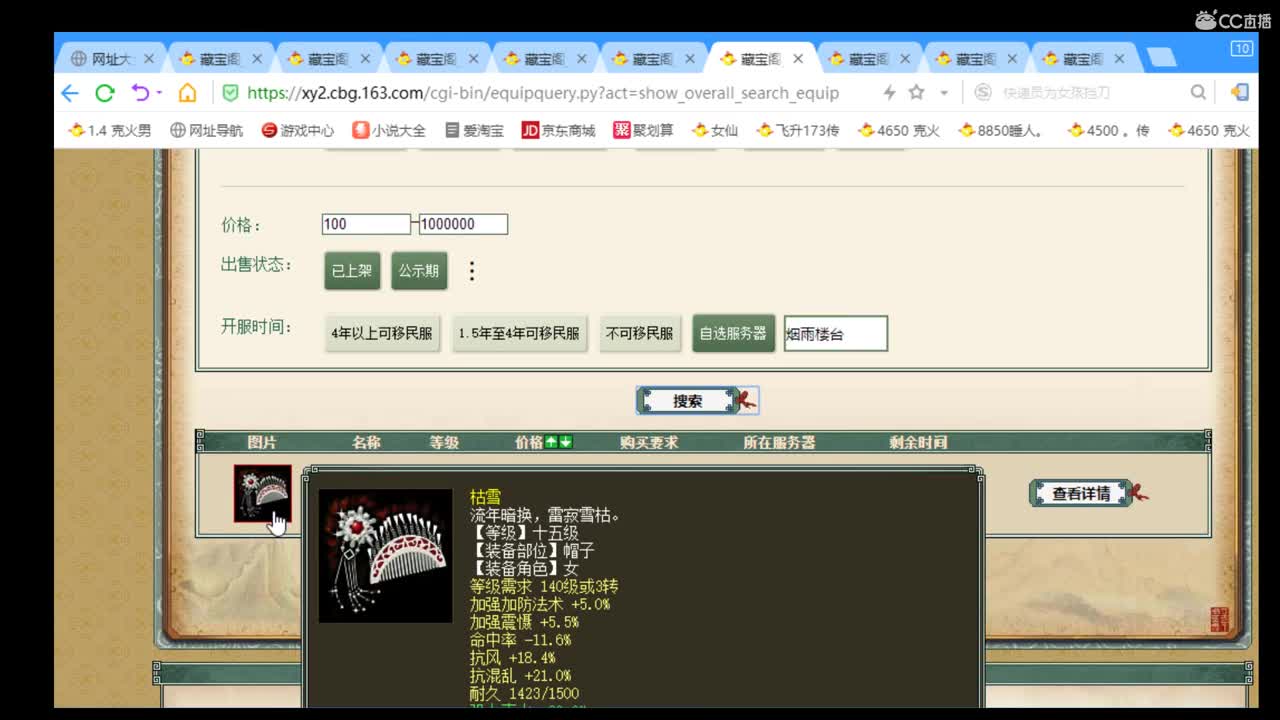Toggle the 4年以上可移民服 filter
This screenshot has width=1280, height=720.
(x=382, y=333)
